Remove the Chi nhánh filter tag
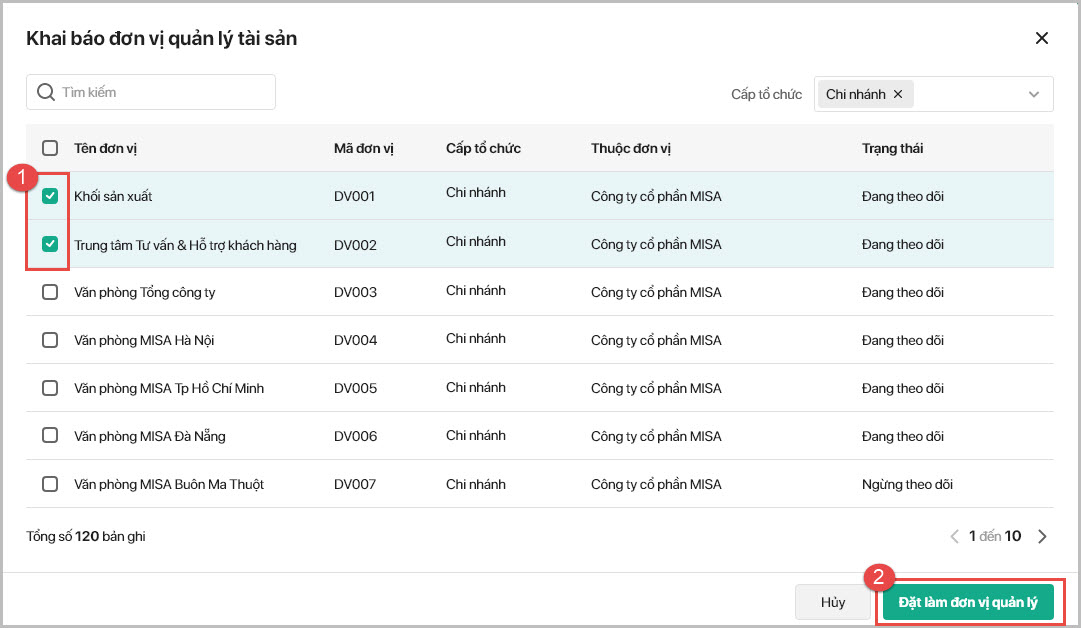Image resolution: width=1081 pixels, height=628 pixels. coord(898,94)
